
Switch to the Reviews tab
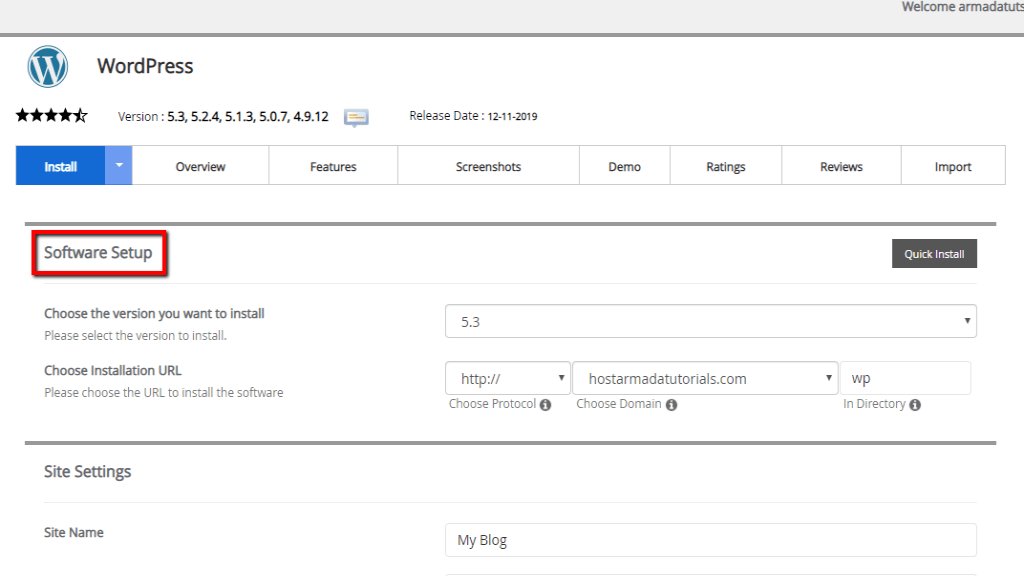841,166
